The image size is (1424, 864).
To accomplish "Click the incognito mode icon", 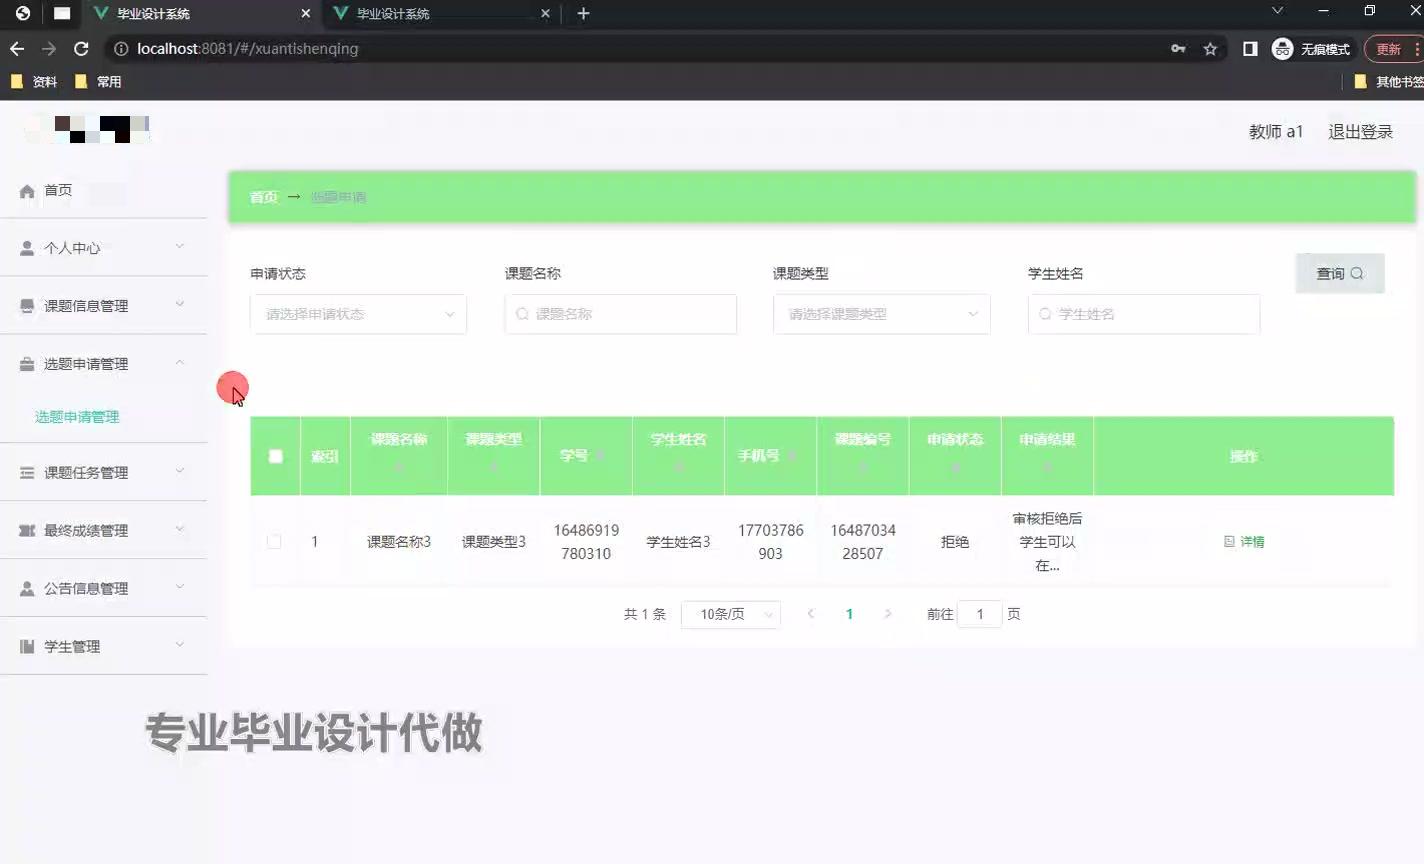I will click(x=1282, y=48).
